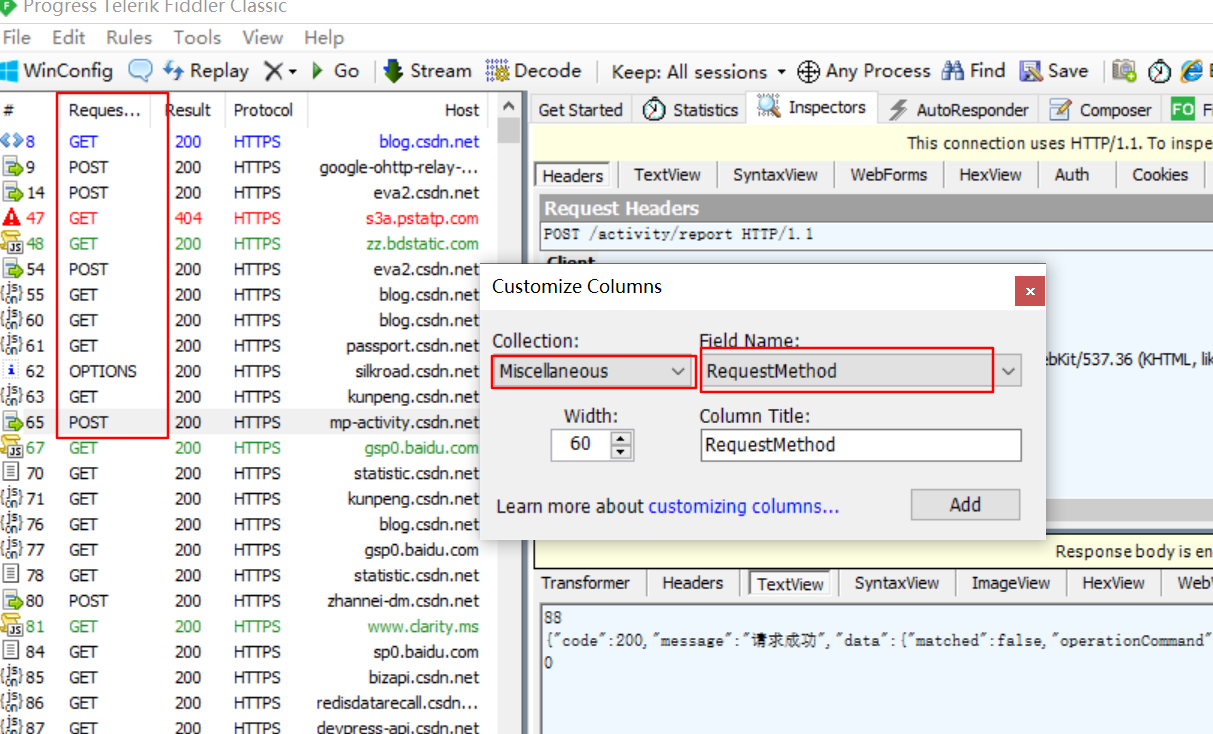Open the AutoResponder tab
This screenshot has width=1213, height=734.
coord(958,110)
